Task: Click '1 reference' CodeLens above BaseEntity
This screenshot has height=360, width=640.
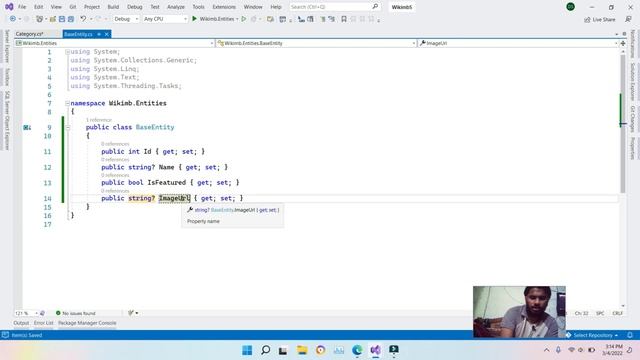Action: pos(98,120)
